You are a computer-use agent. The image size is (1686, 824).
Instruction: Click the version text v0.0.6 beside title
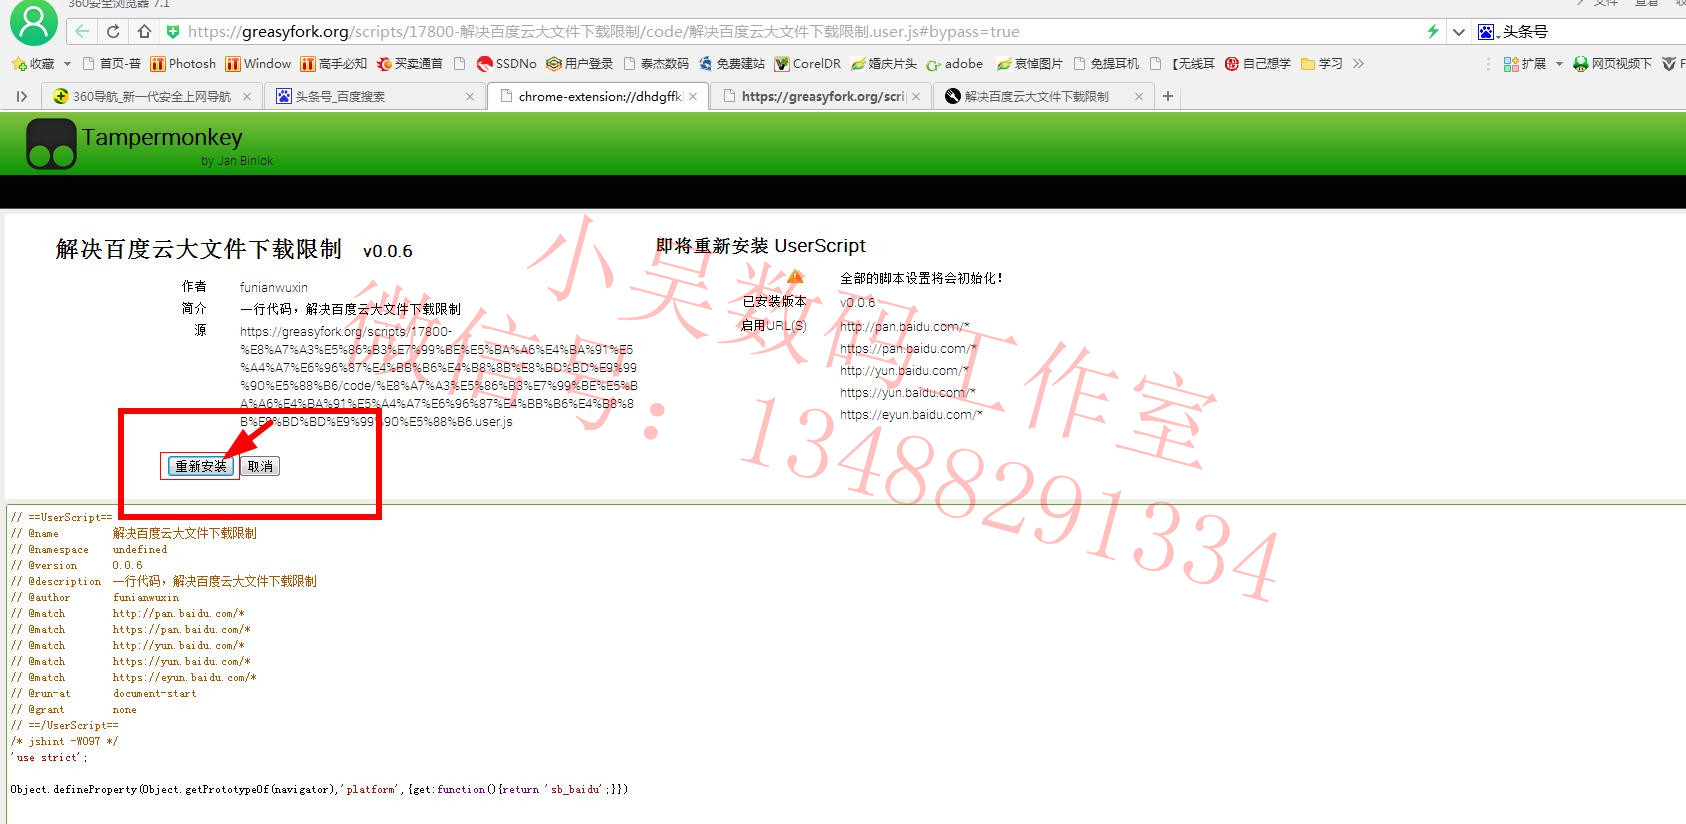click(x=388, y=251)
